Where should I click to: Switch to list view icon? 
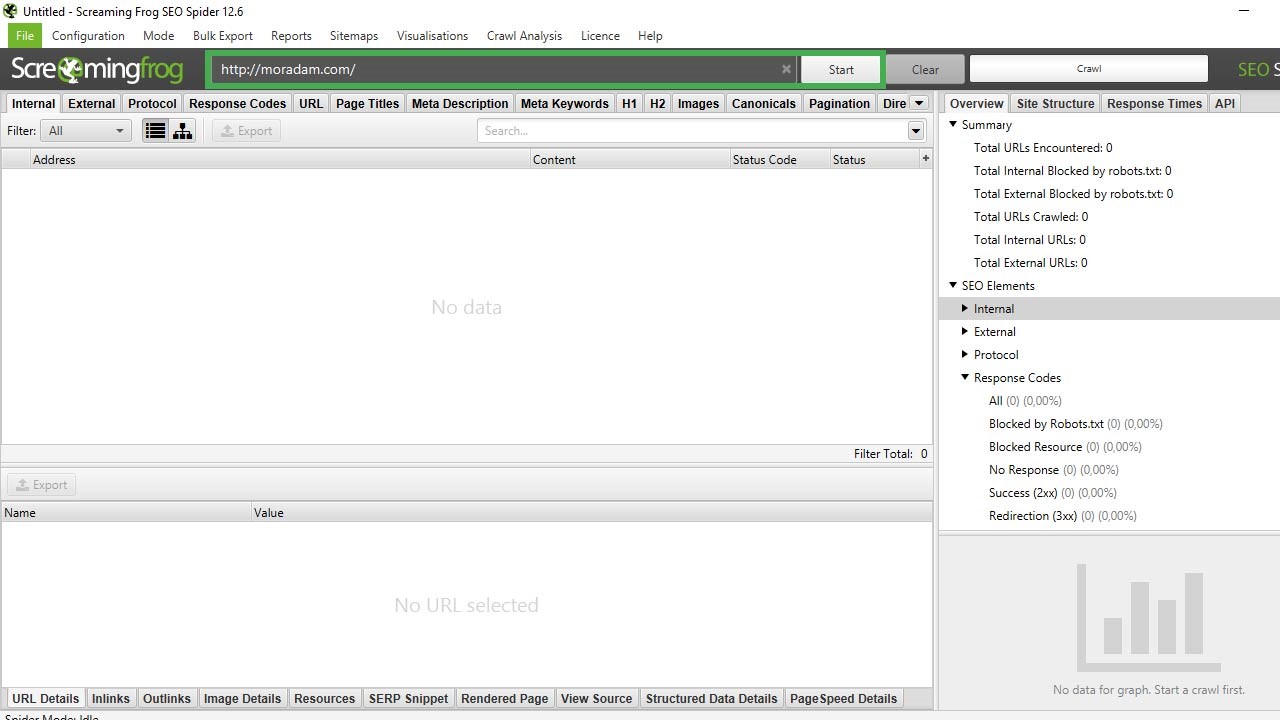coord(155,131)
